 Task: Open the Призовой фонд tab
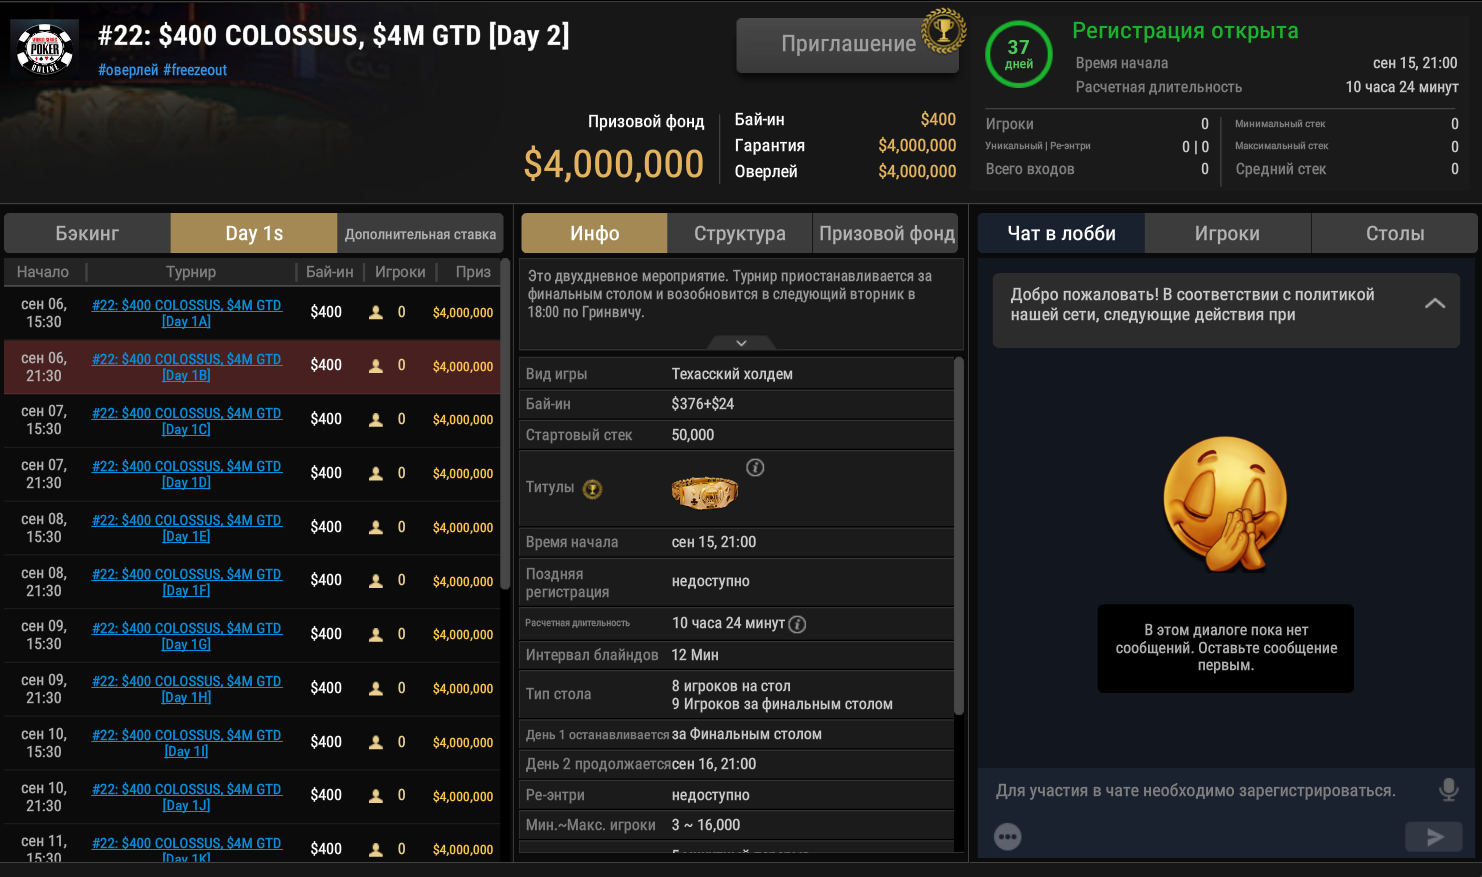pos(886,233)
